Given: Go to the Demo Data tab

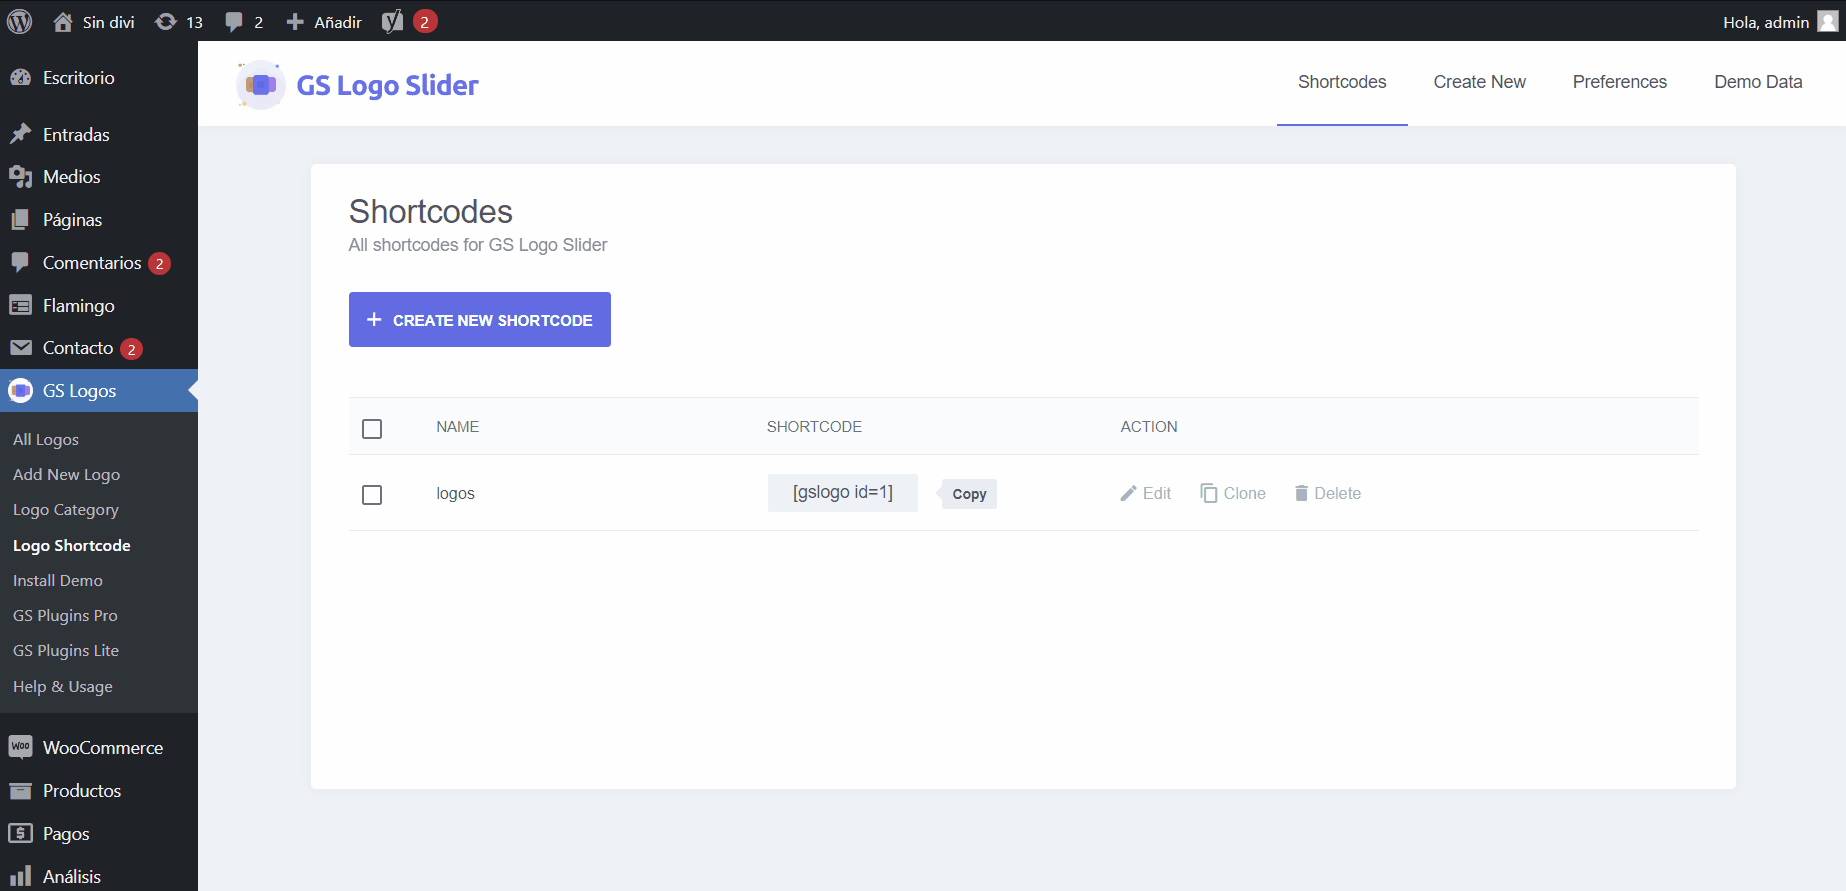Looking at the screenshot, I should click(x=1757, y=82).
